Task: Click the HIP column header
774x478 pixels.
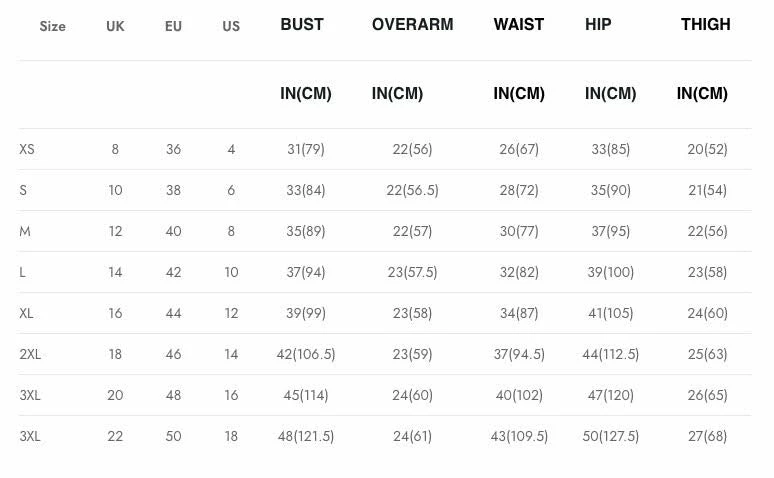Action: [x=598, y=25]
